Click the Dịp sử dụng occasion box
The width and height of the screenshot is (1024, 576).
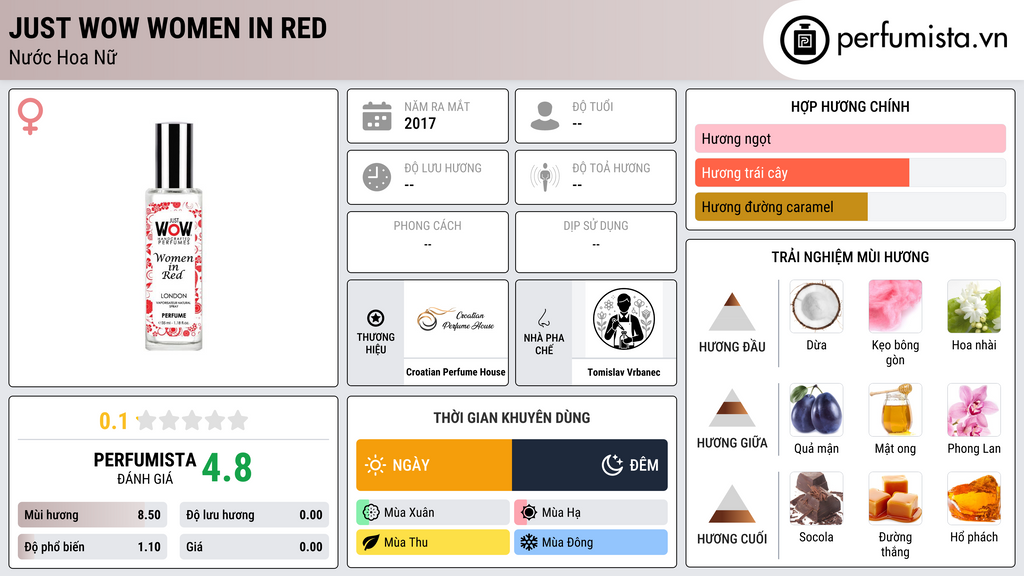596,242
